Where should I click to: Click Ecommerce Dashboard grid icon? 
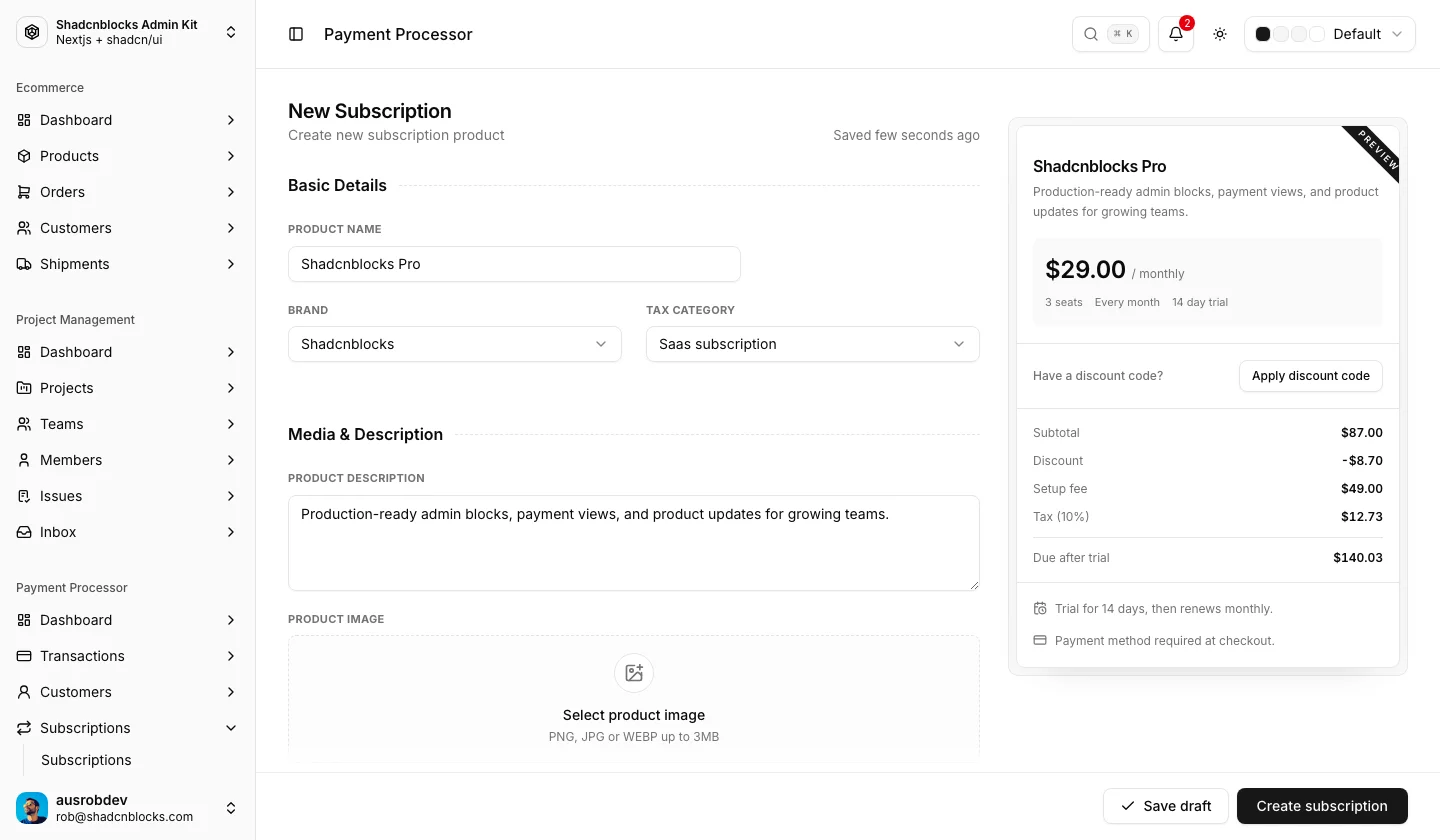[x=24, y=120]
